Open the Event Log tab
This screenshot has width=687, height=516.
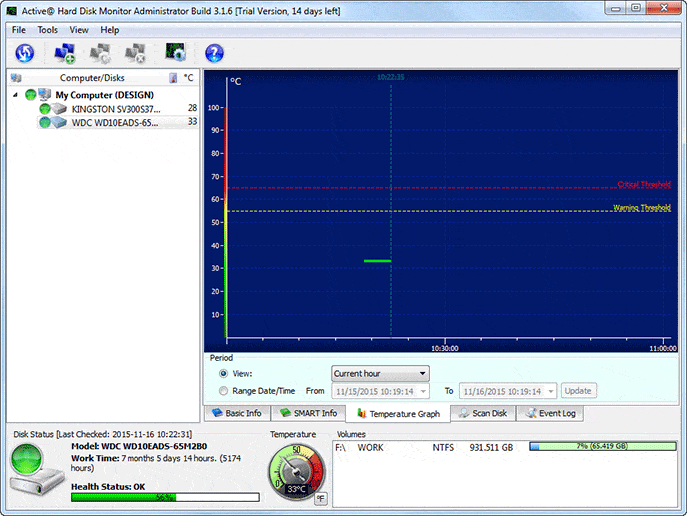point(549,413)
